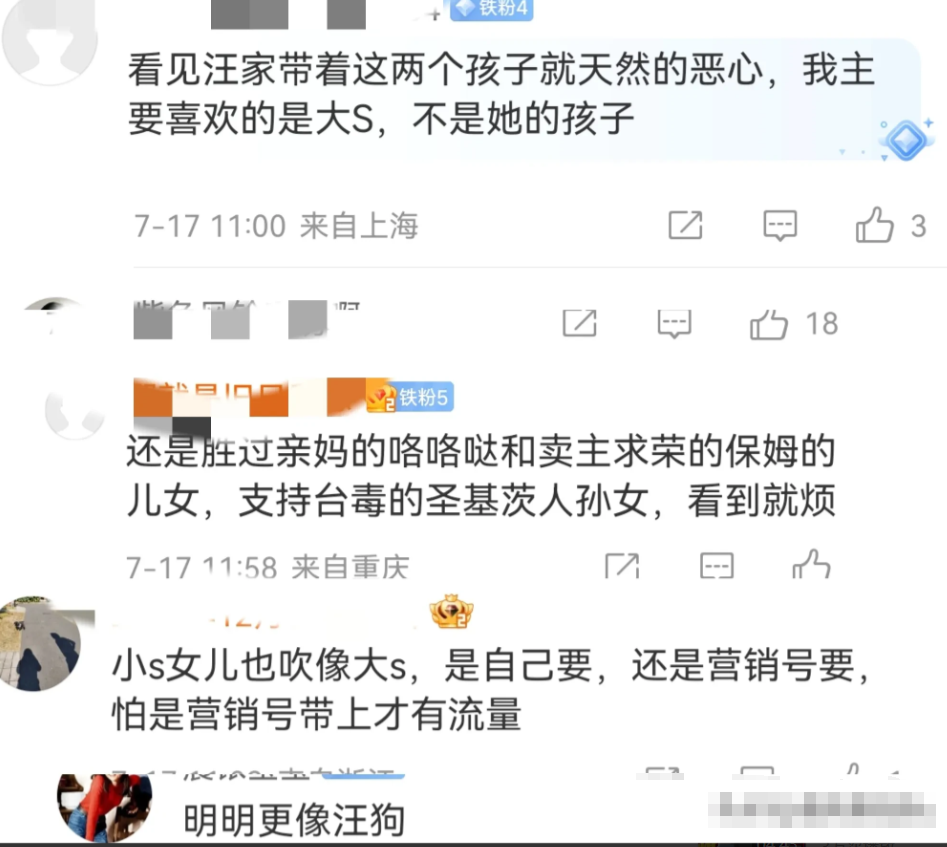Image resolution: width=947 pixels, height=847 pixels.
Task: Like the comment posted from 重庆
Action: tap(811, 564)
